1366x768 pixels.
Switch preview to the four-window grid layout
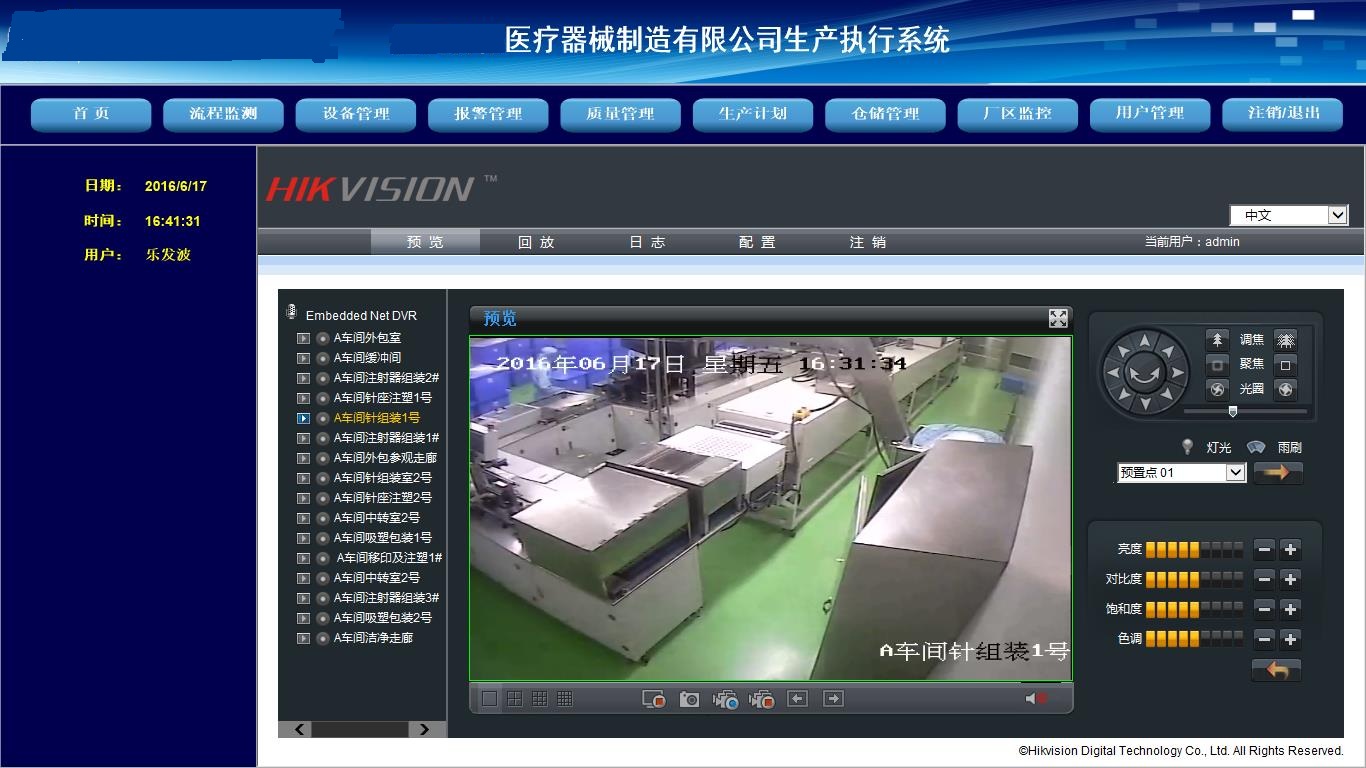pyautogui.click(x=515, y=699)
